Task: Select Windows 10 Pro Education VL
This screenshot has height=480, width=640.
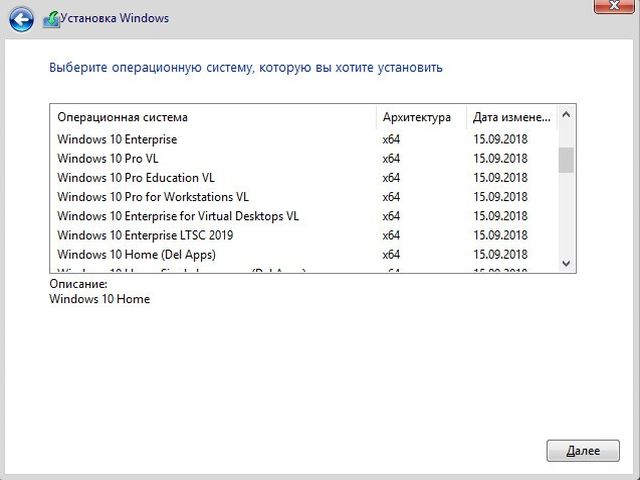Action: (304, 178)
